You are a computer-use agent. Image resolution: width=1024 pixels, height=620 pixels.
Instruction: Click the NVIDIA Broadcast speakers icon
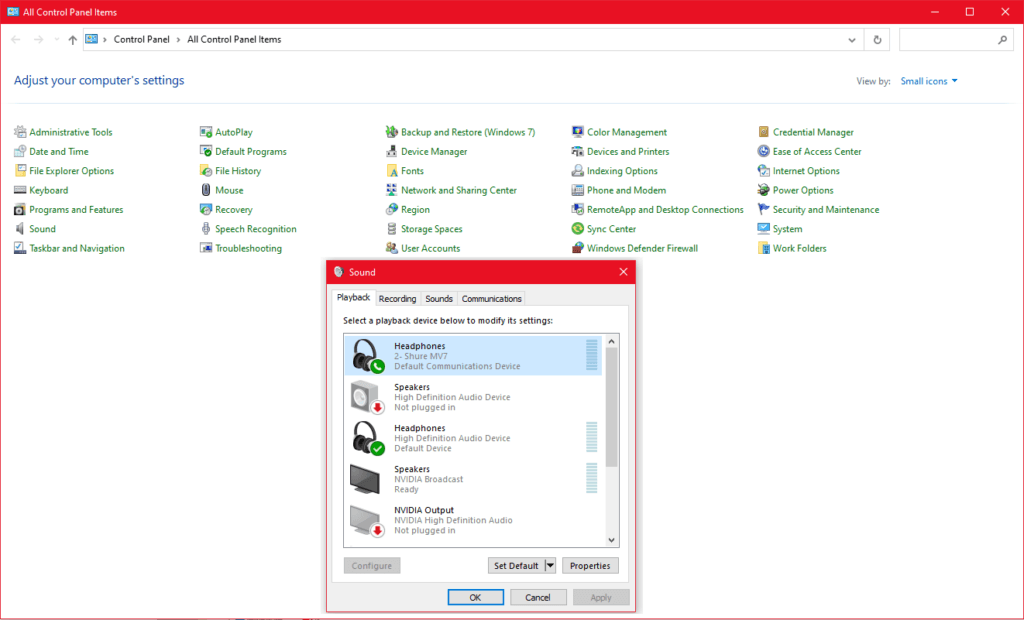click(367, 479)
